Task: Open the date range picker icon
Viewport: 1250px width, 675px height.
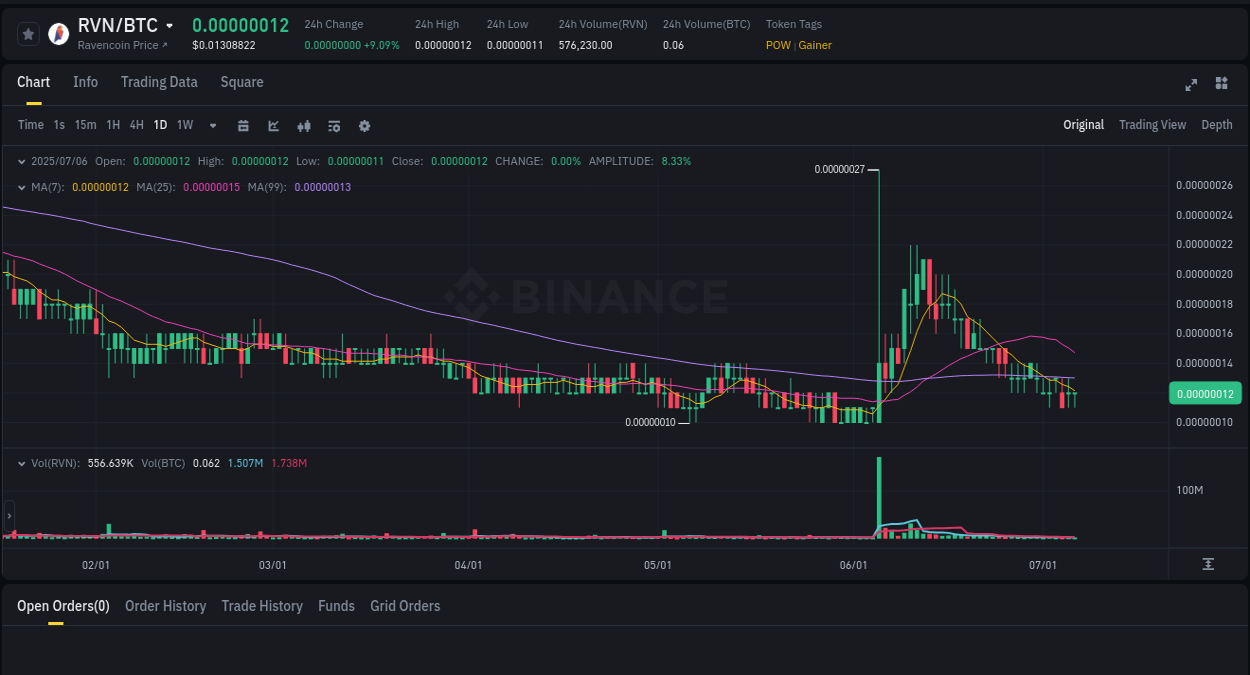Action: (243, 125)
